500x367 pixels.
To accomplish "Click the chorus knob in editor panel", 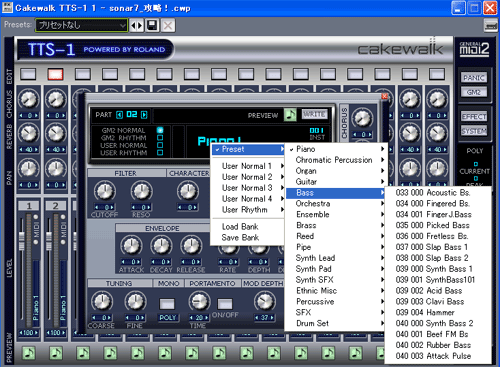I will [362, 118].
